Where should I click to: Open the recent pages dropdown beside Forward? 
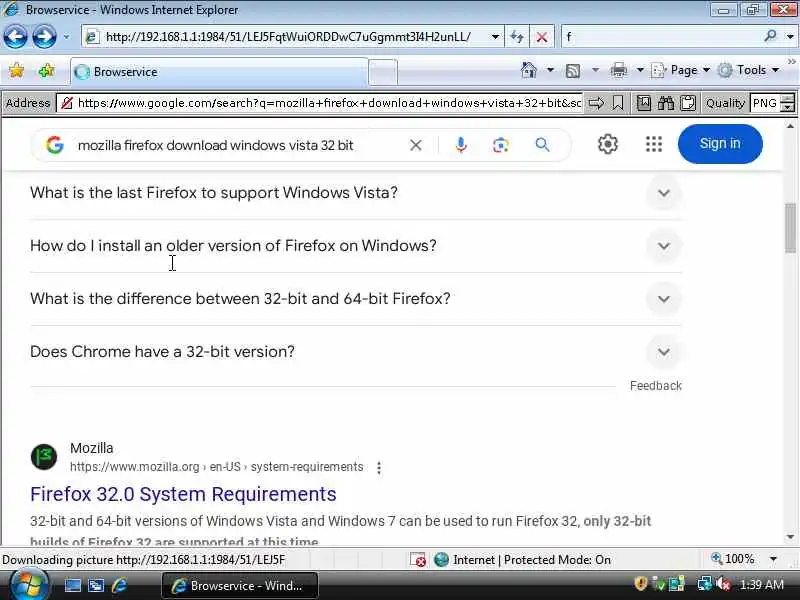pos(66,37)
